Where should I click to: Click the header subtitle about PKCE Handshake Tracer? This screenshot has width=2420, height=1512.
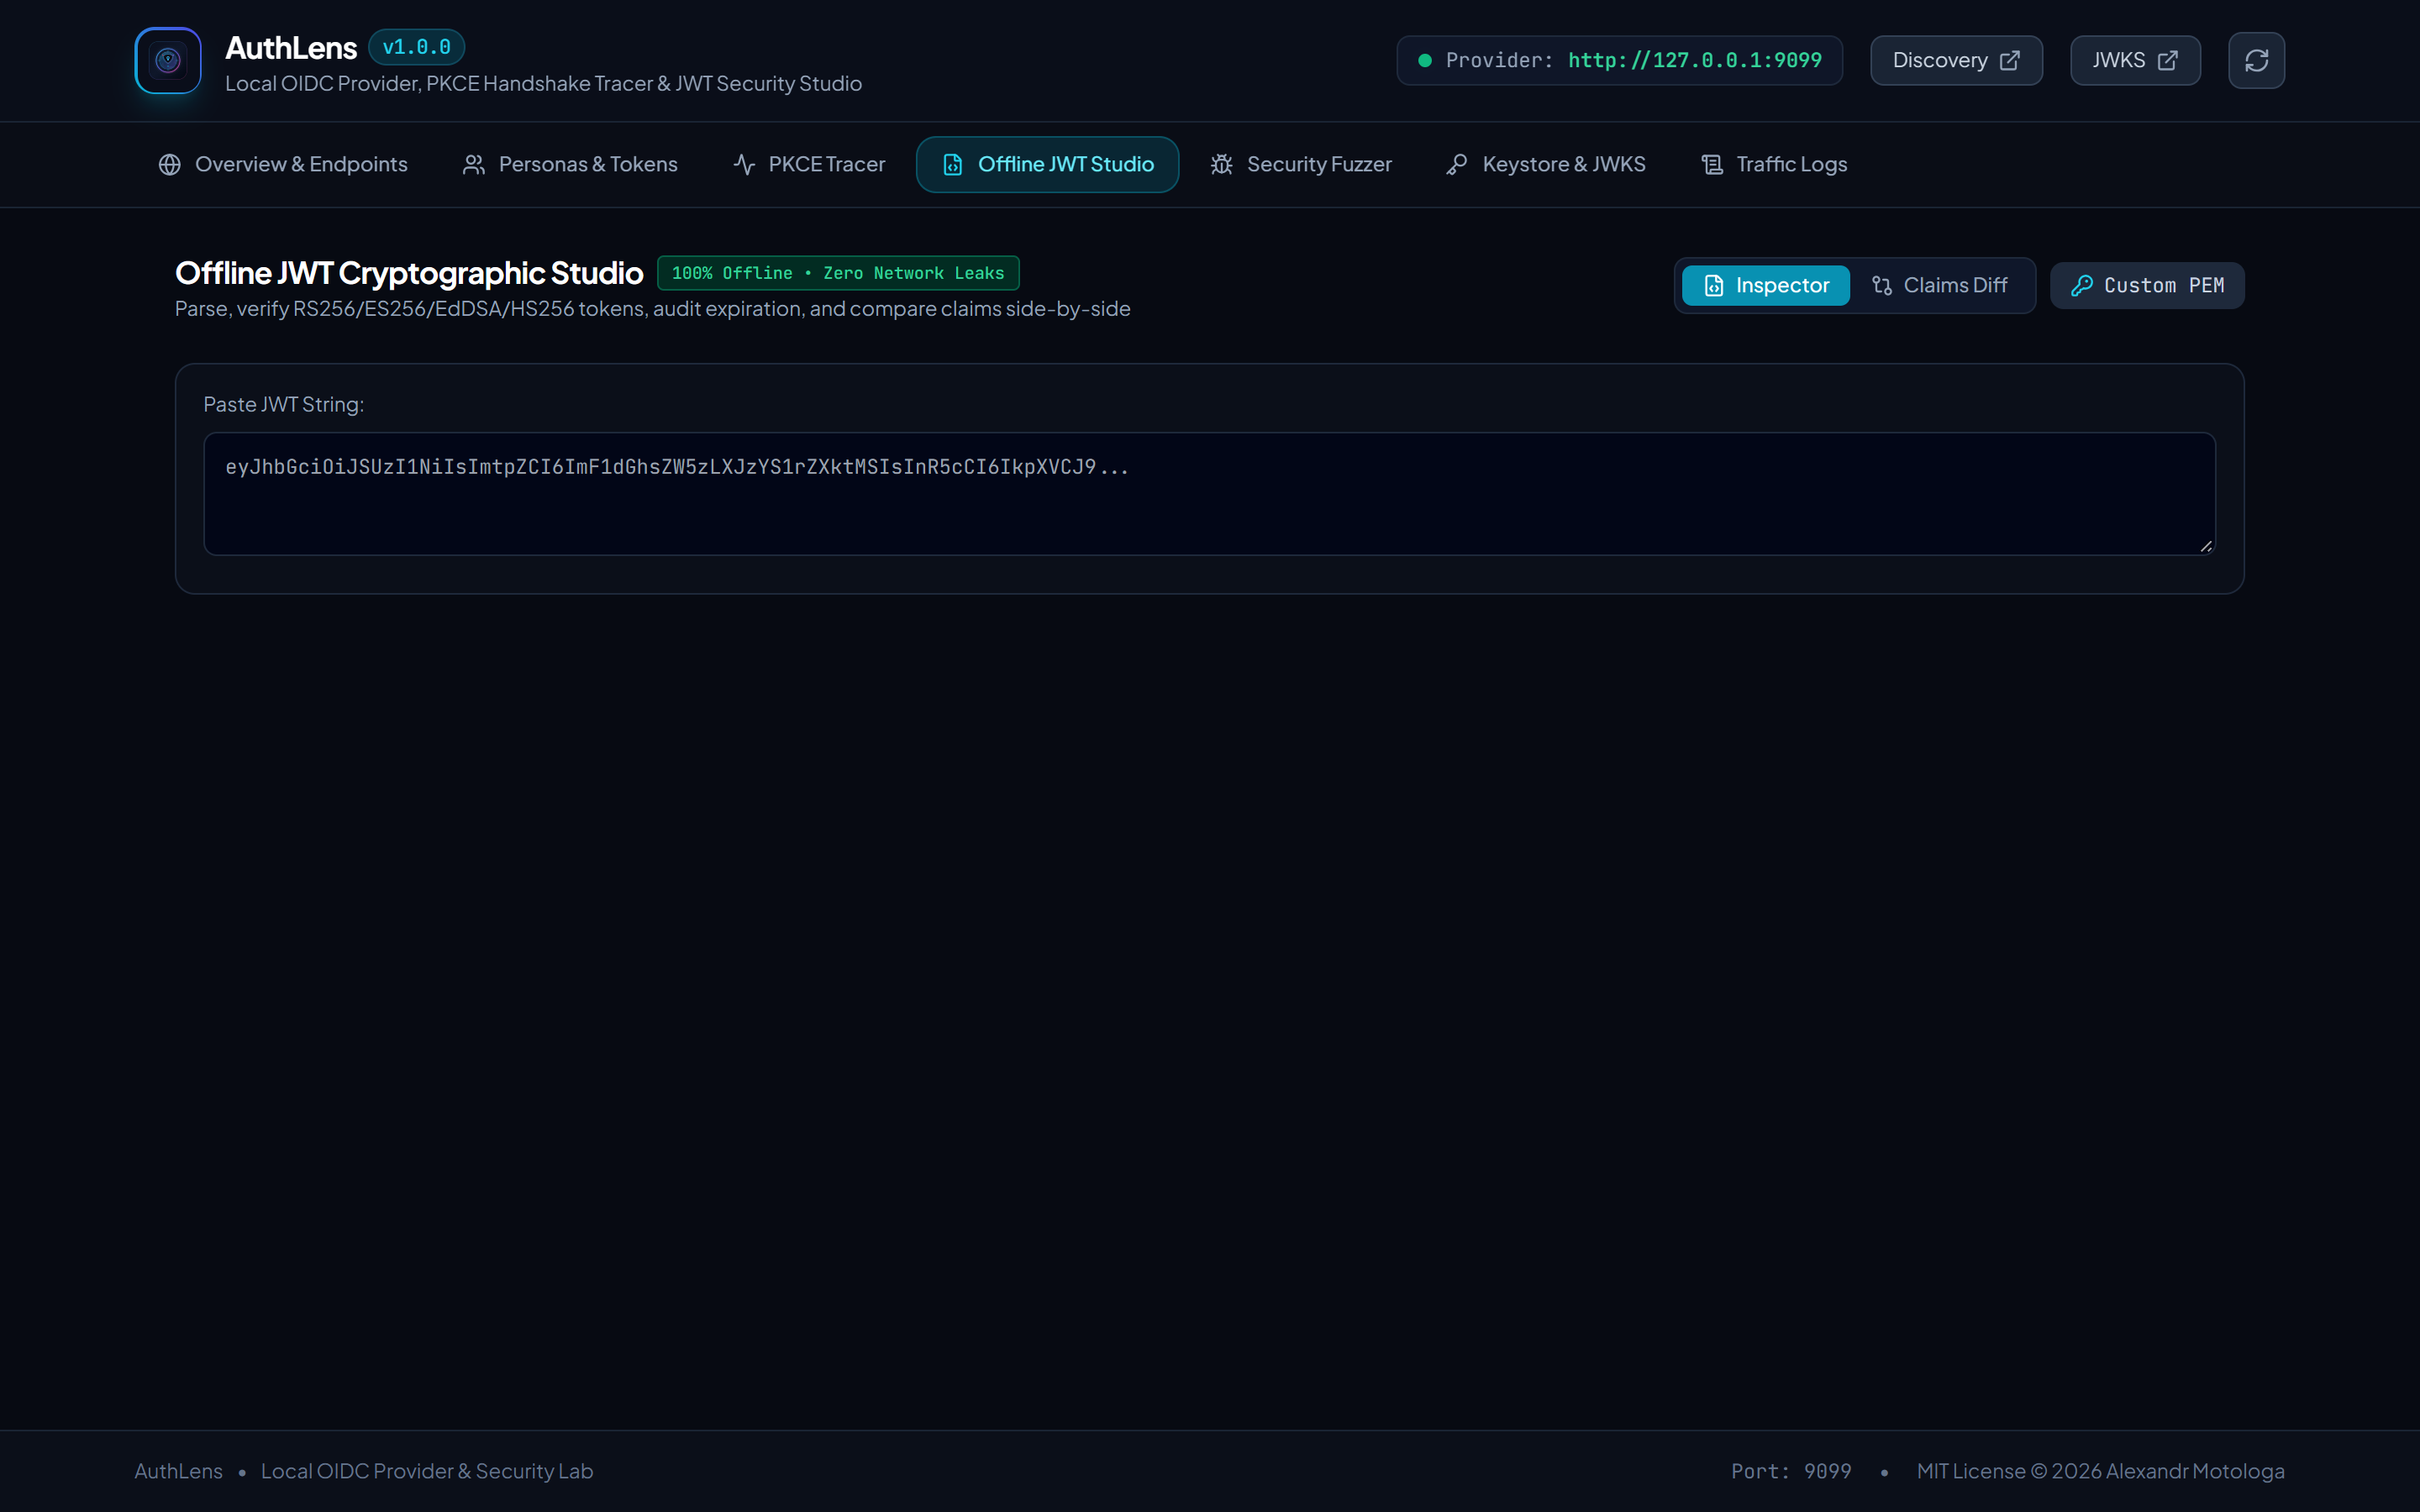pyautogui.click(x=543, y=83)
